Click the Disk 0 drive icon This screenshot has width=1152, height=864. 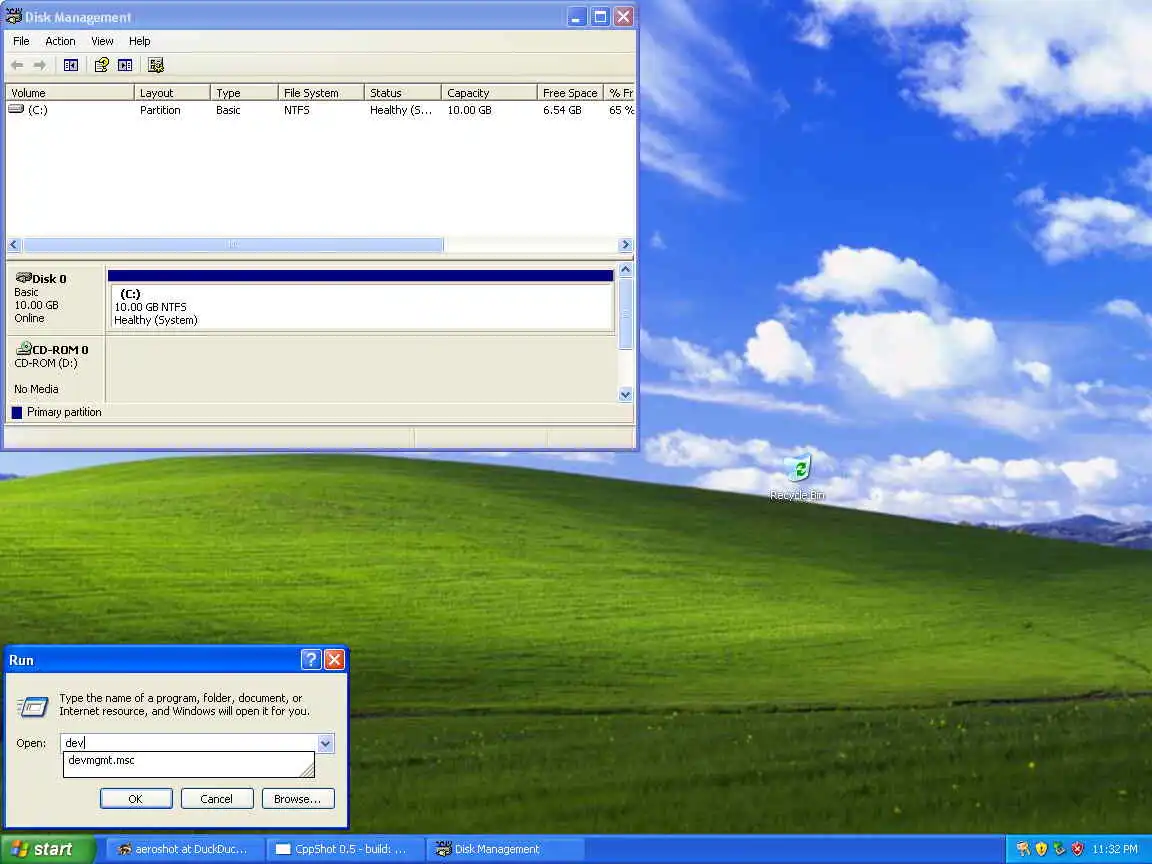pyautogui.click(x=24, y=278)
